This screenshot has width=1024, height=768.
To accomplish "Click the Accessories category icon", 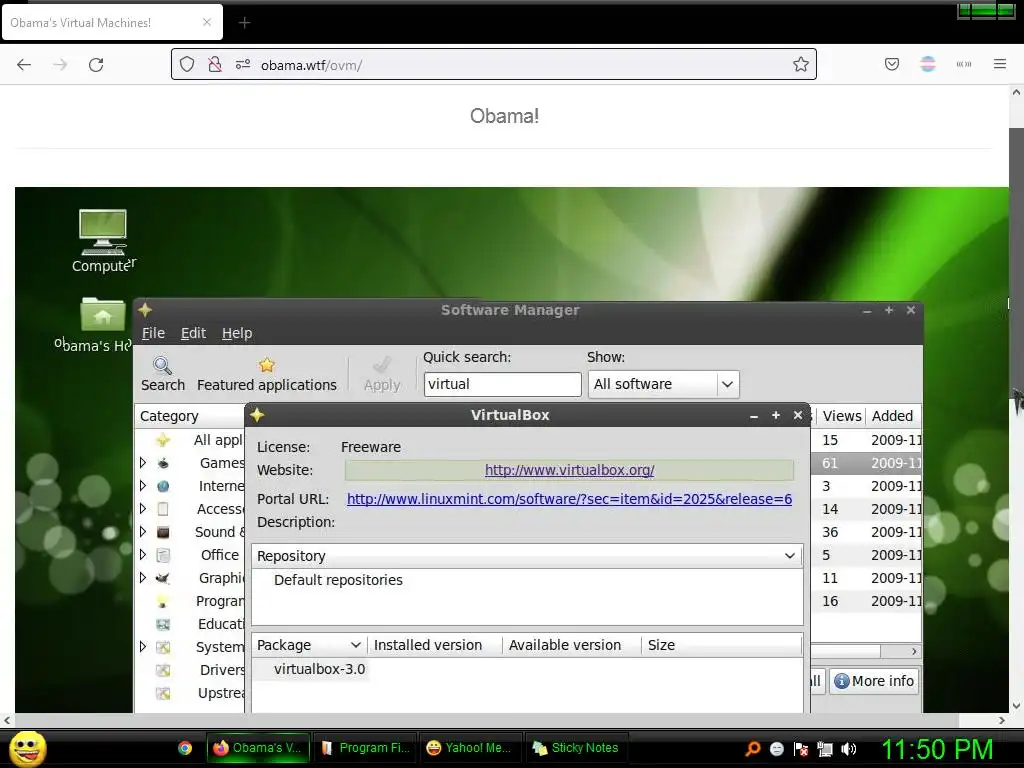I will 163,509.
